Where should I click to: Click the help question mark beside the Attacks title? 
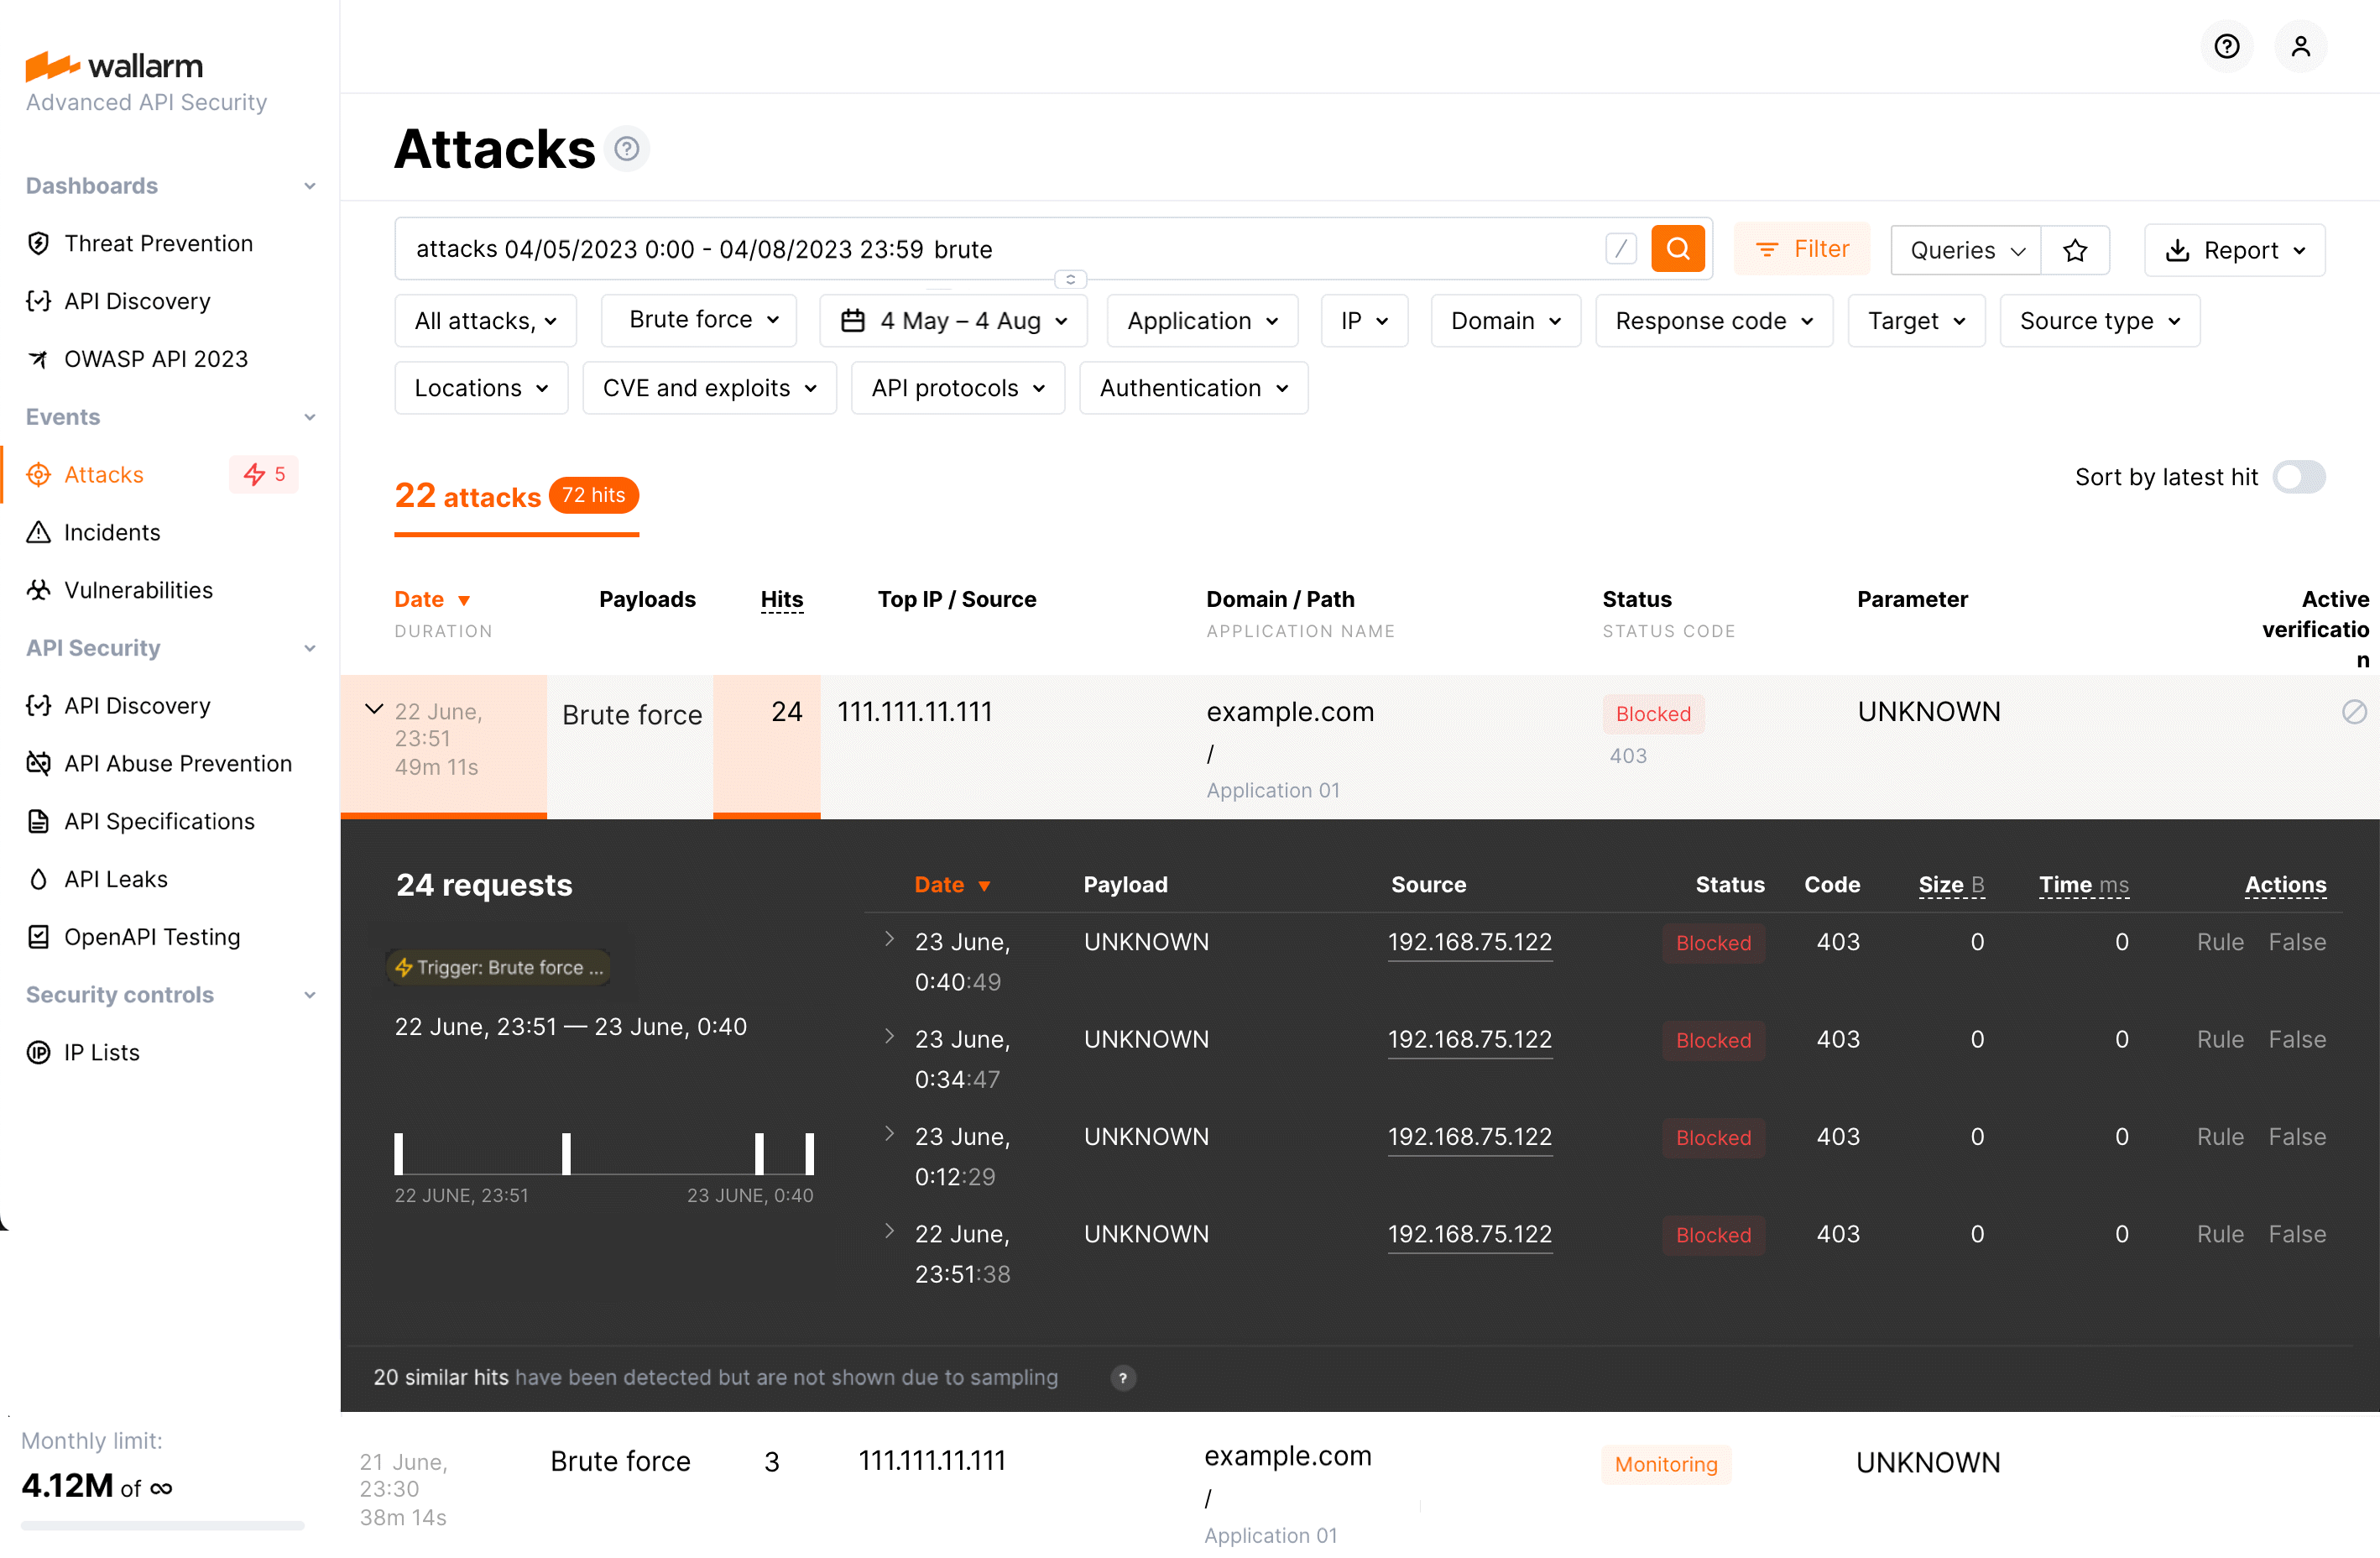click(627, 148)
